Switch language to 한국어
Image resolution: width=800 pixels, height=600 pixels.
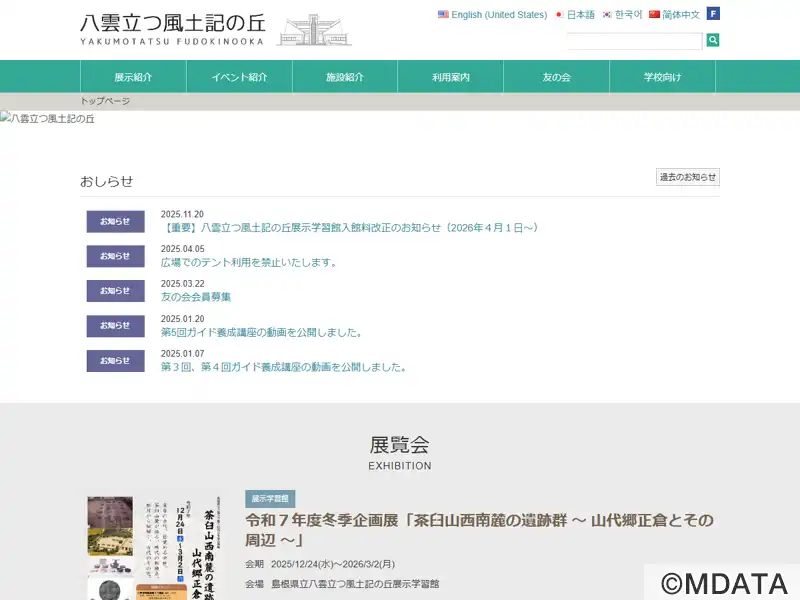622,15
